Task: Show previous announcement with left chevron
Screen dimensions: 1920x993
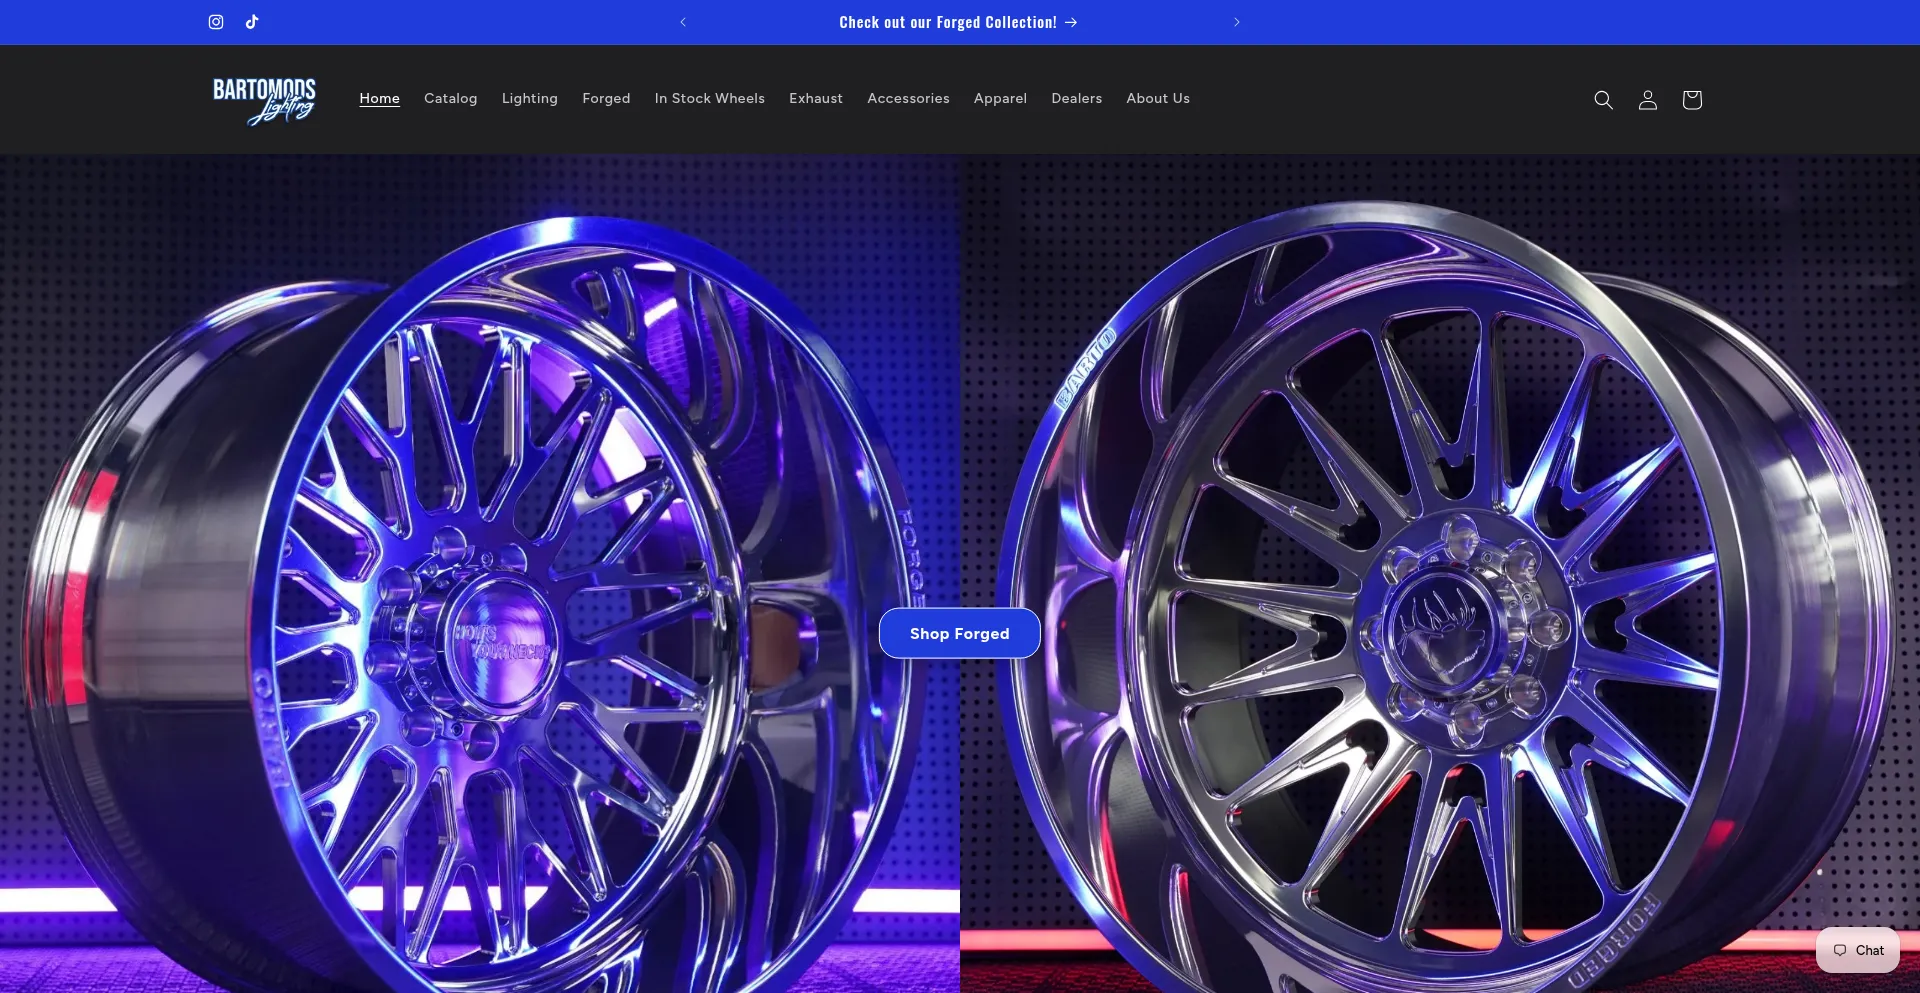Action: click(683, 22)
